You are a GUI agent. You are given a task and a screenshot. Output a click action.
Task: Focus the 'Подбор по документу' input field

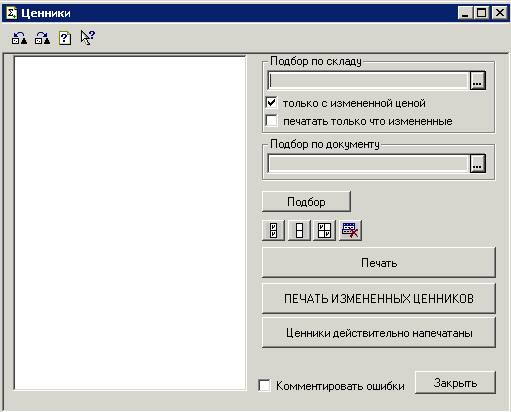pos(368,163)
